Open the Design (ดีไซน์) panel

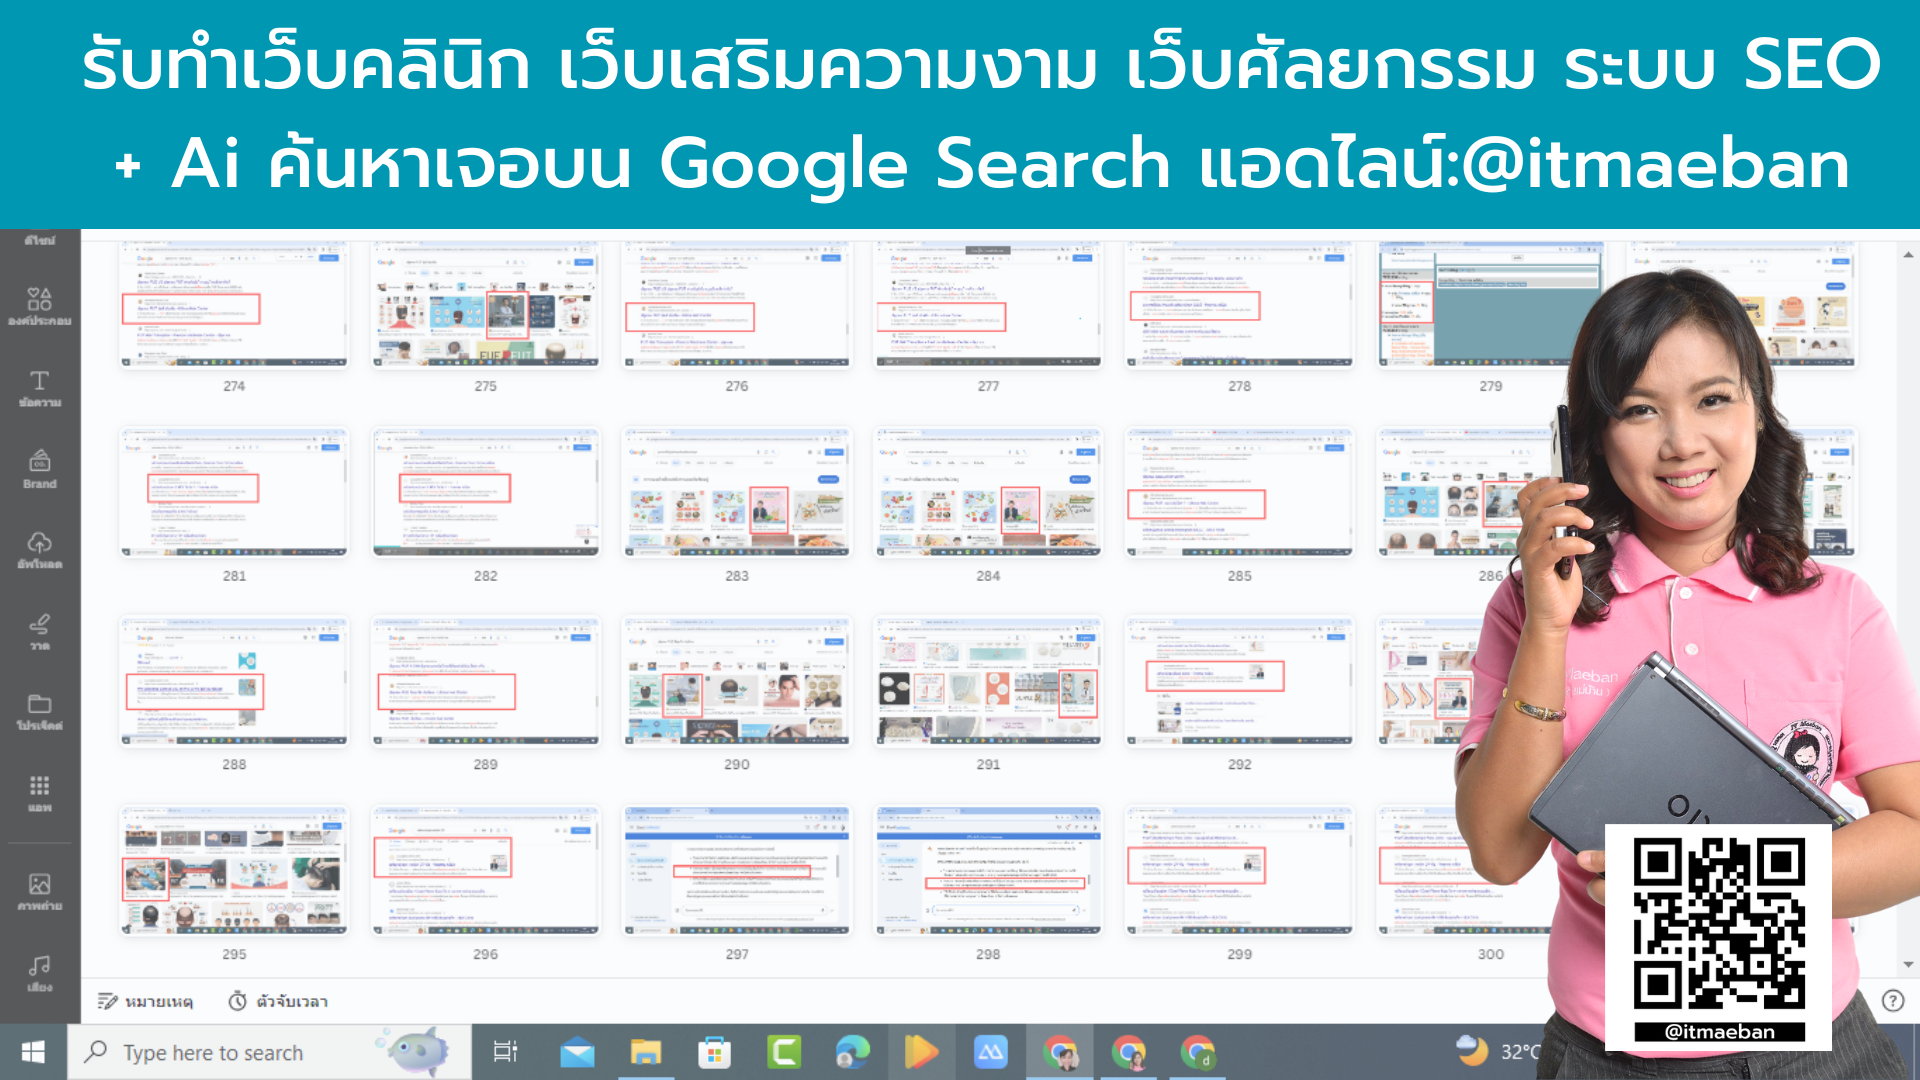tap(39, 240)
